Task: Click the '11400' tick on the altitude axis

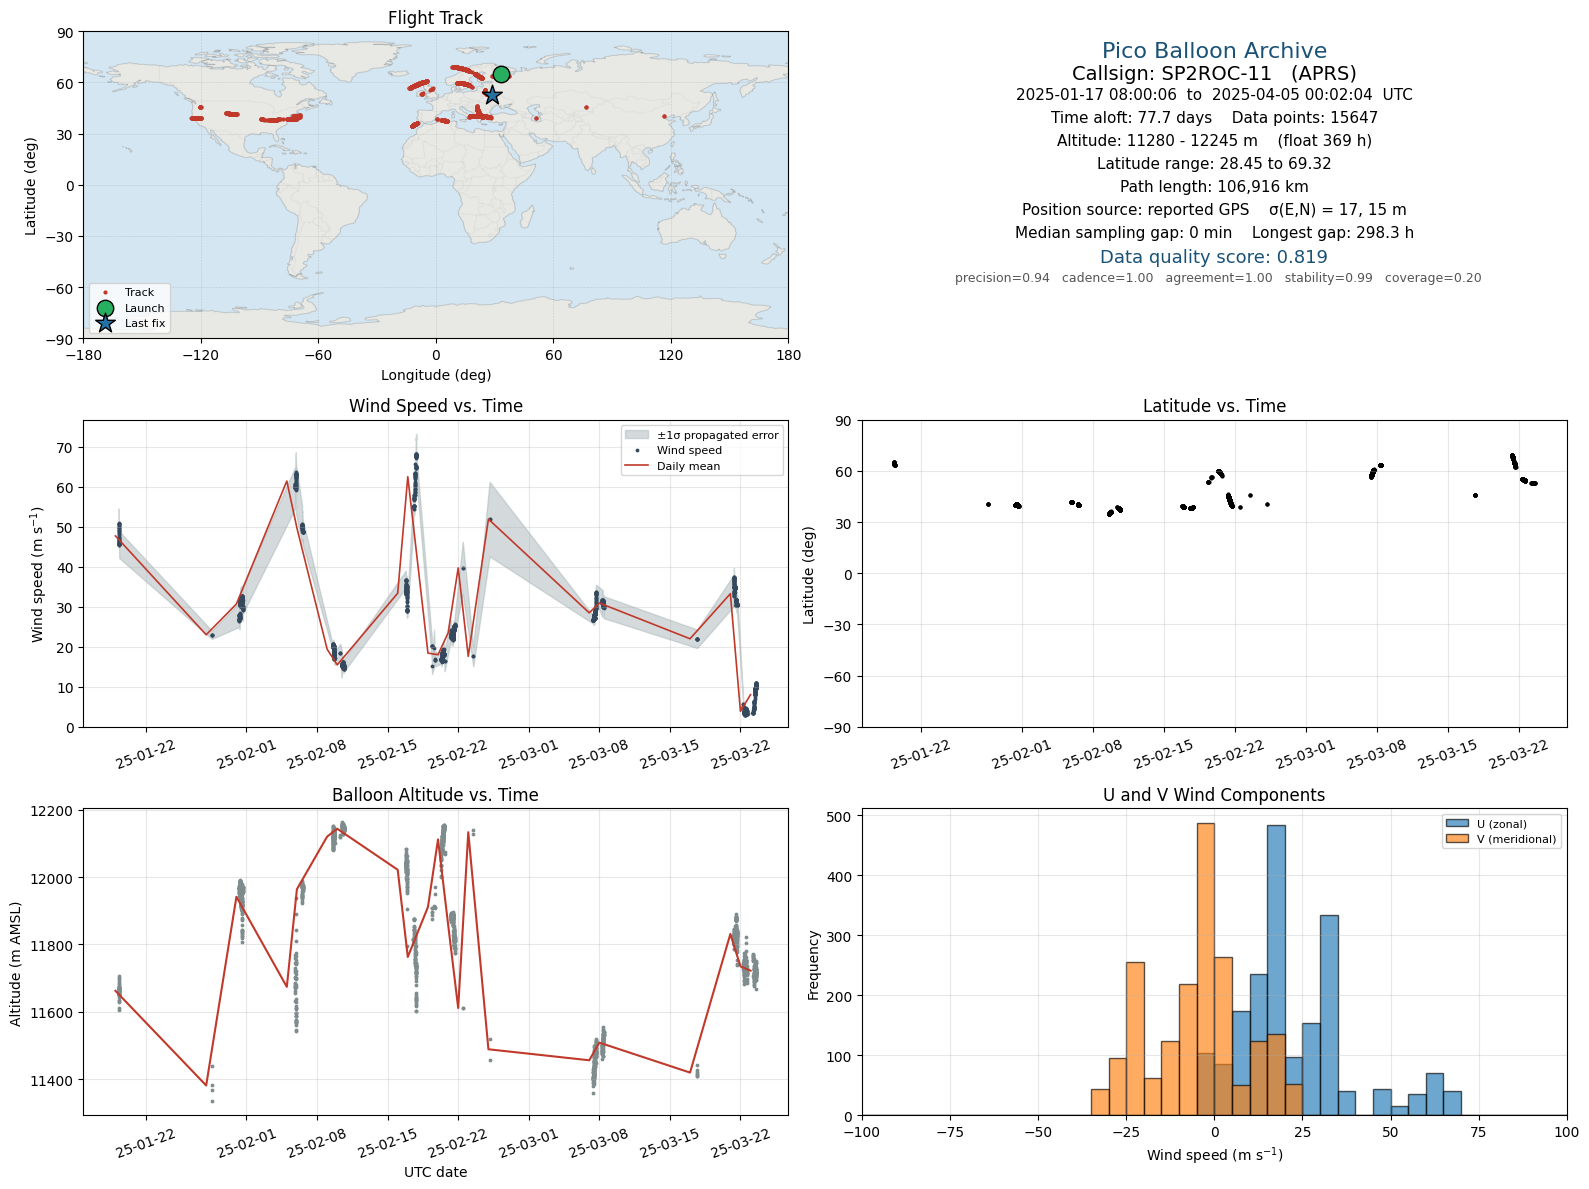Action: click(54, 1081)
